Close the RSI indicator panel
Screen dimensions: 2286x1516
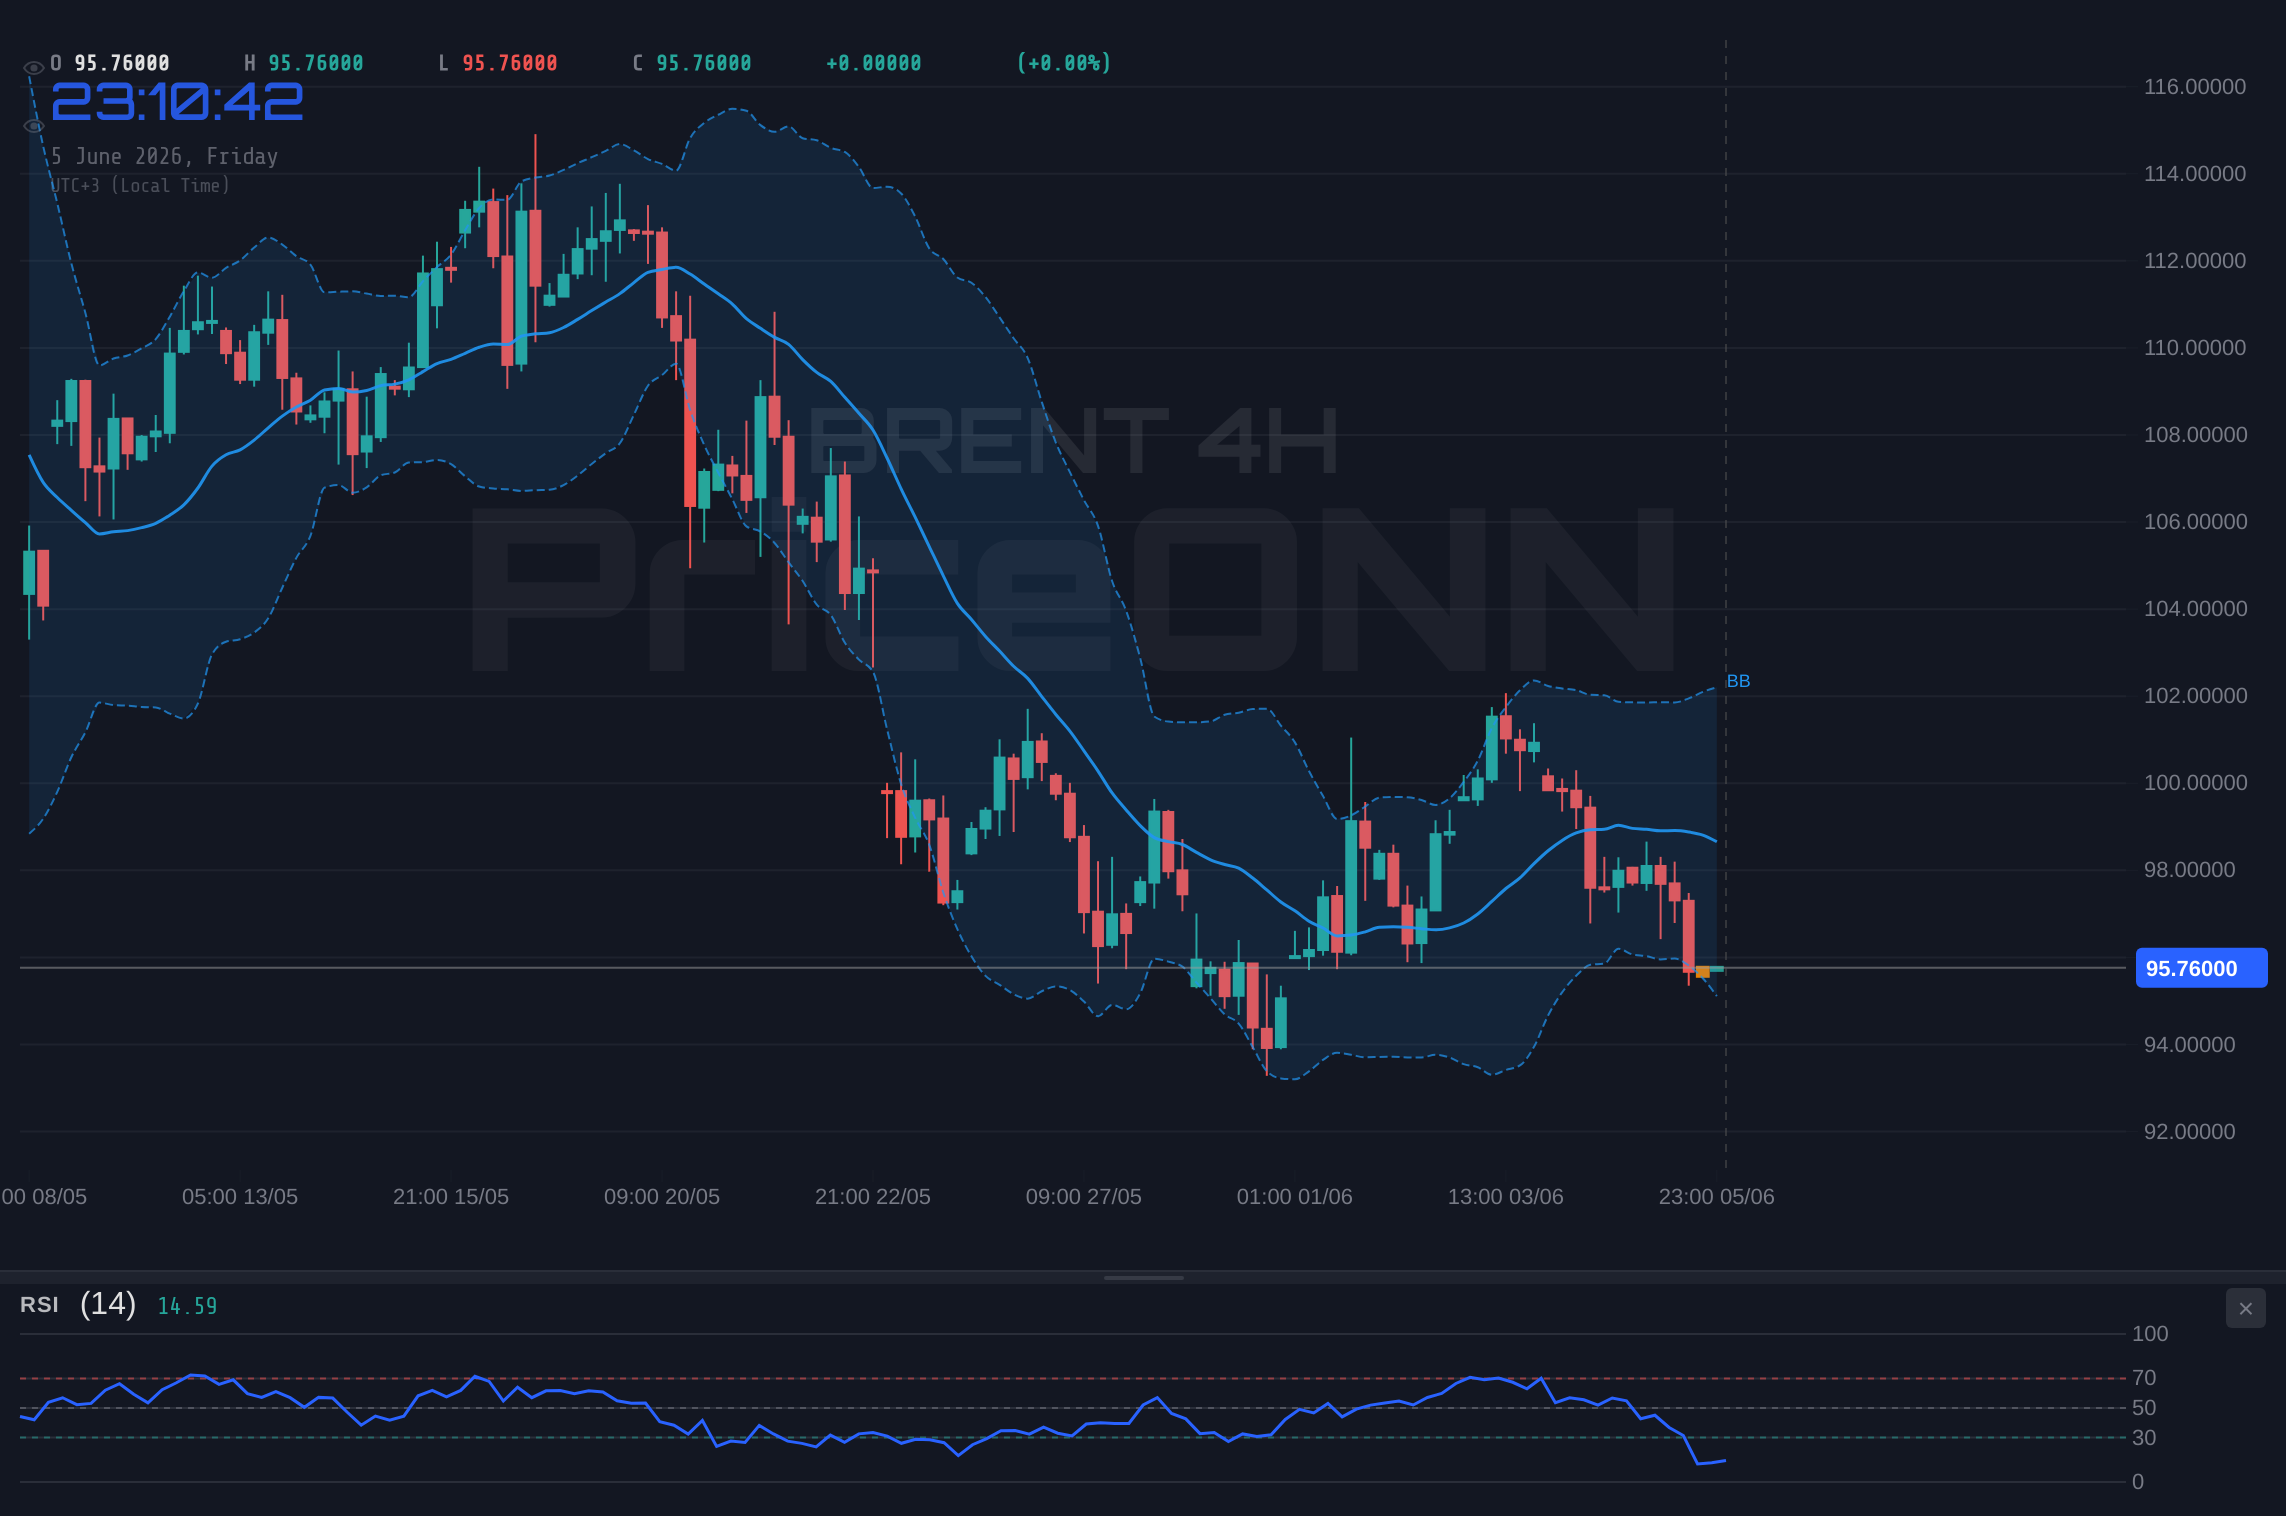(x=2245, y=1308)
